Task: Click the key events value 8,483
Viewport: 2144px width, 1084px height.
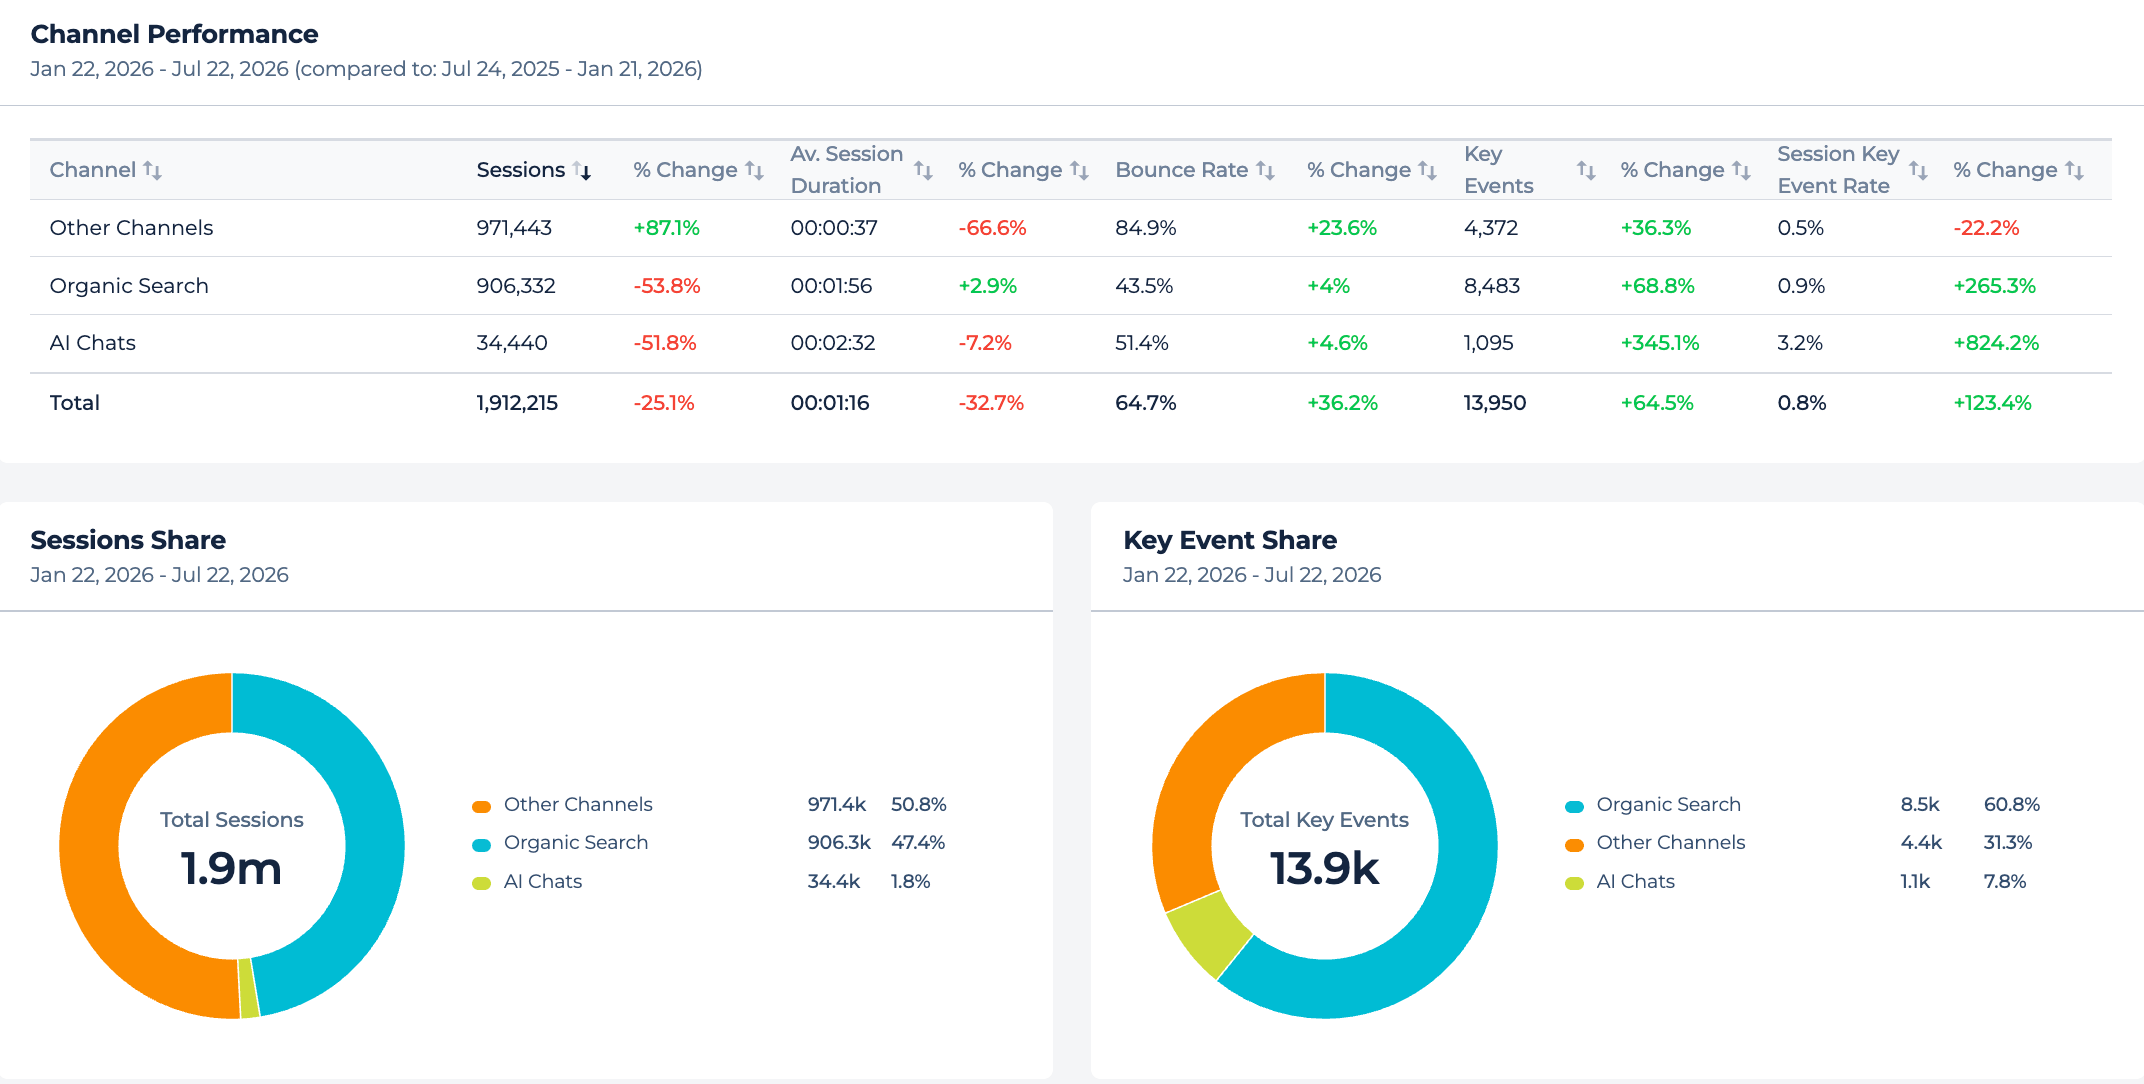Action: point(1492,286)
